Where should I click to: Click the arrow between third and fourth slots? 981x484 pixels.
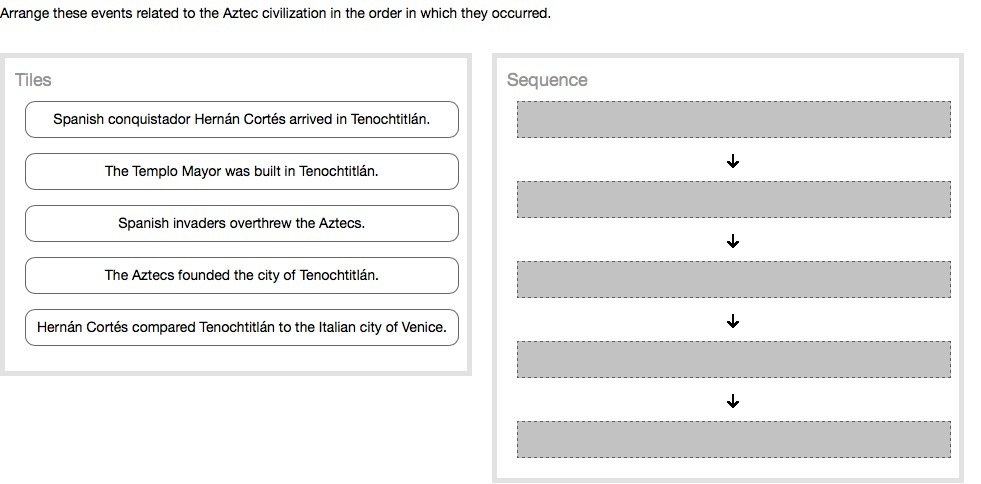tap(733, 320)
